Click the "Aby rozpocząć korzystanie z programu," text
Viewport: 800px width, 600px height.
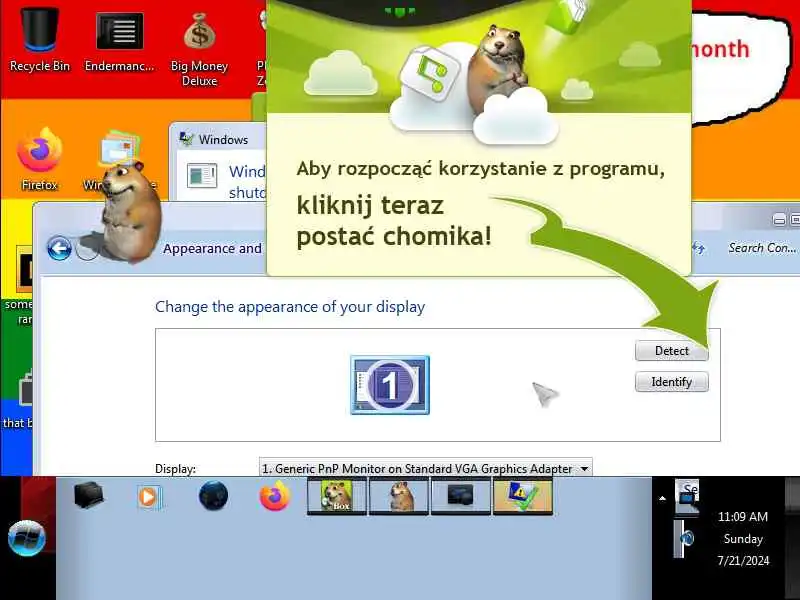(x=481, y=168)
